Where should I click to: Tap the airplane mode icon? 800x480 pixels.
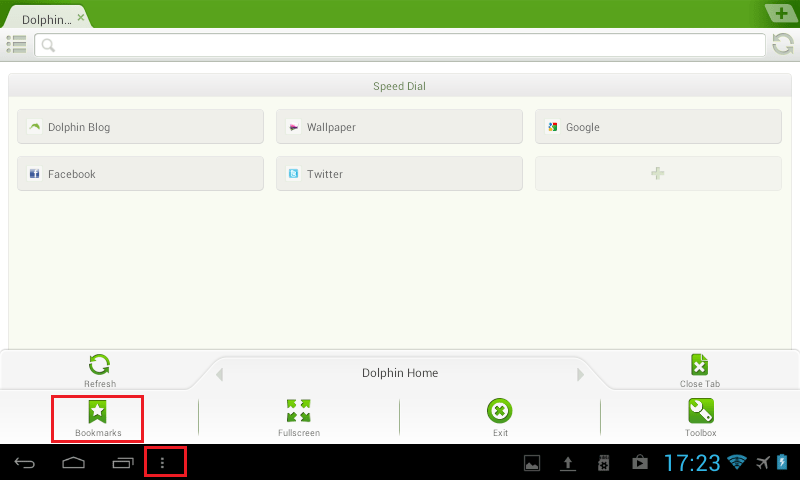pyautogui.click(x=763, y=463)
